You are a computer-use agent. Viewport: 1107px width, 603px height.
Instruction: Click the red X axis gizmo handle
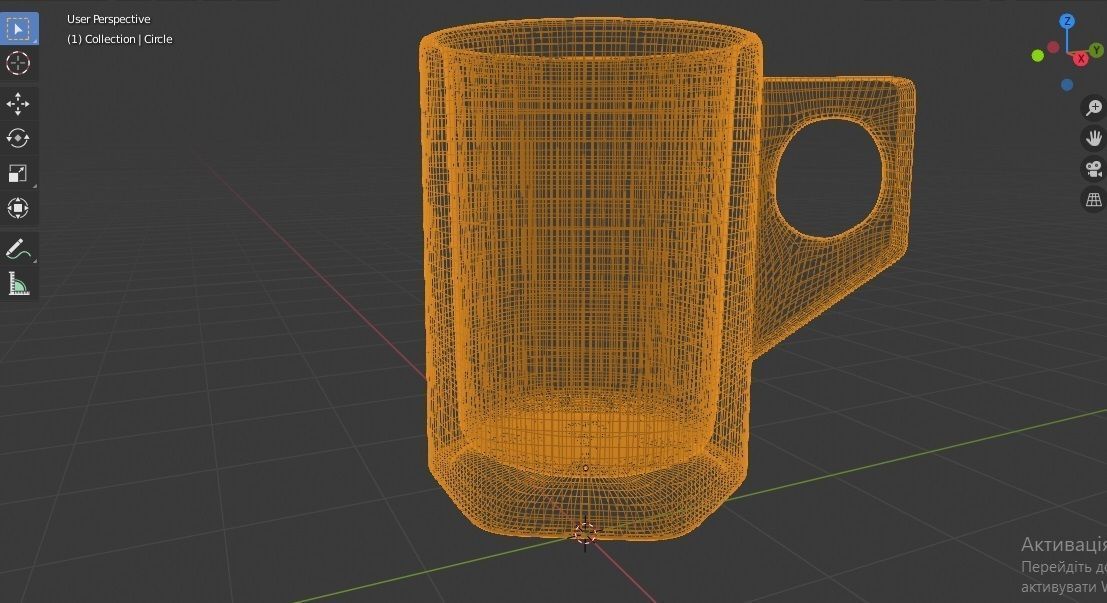[x=1081, y=59]
